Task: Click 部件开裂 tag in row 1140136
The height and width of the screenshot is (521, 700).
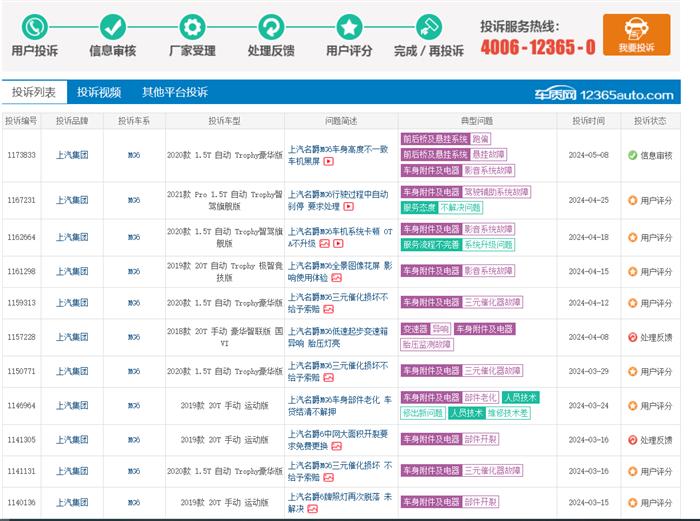Action: point(480,502)
